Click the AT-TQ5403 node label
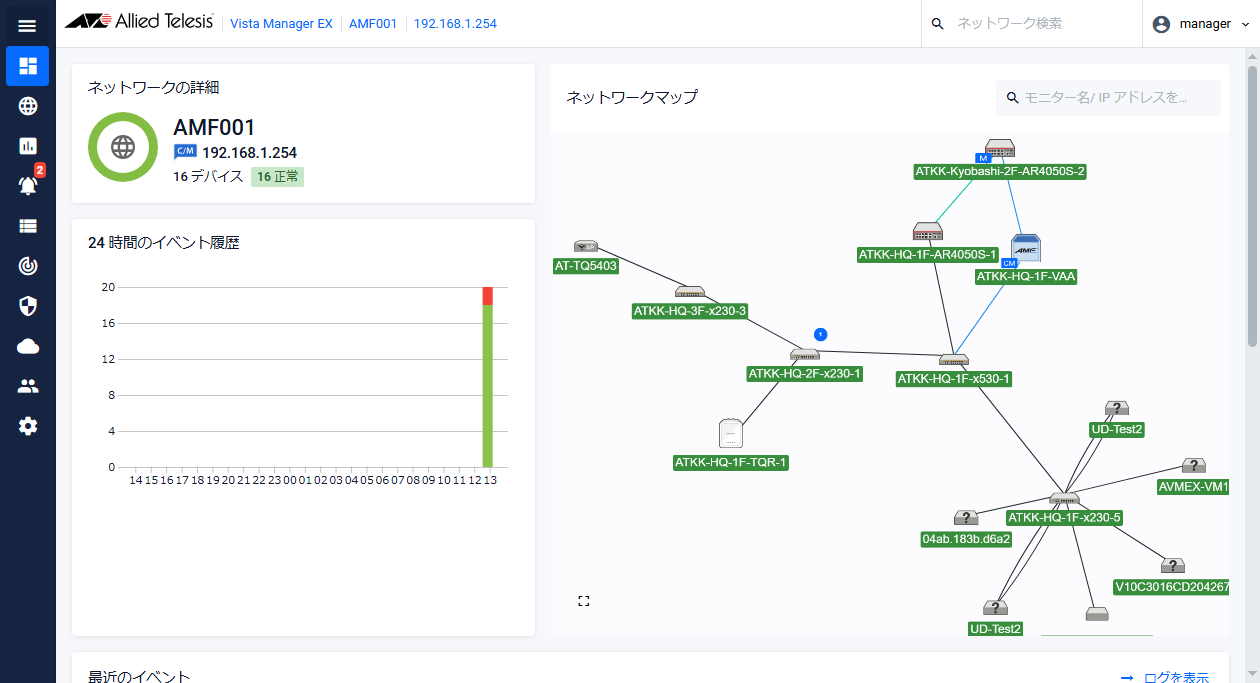 coord(586,266)
